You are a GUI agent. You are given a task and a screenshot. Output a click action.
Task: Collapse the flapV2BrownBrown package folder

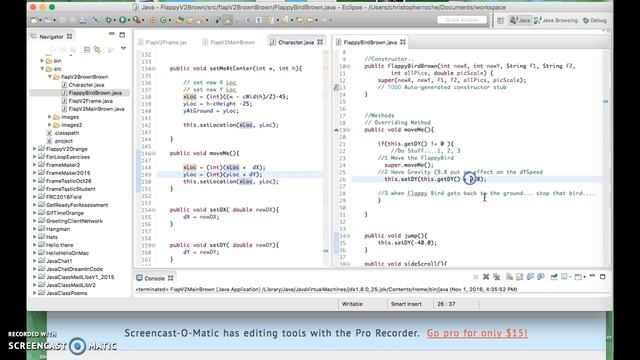pyautogui.click(x=50, y=77)
